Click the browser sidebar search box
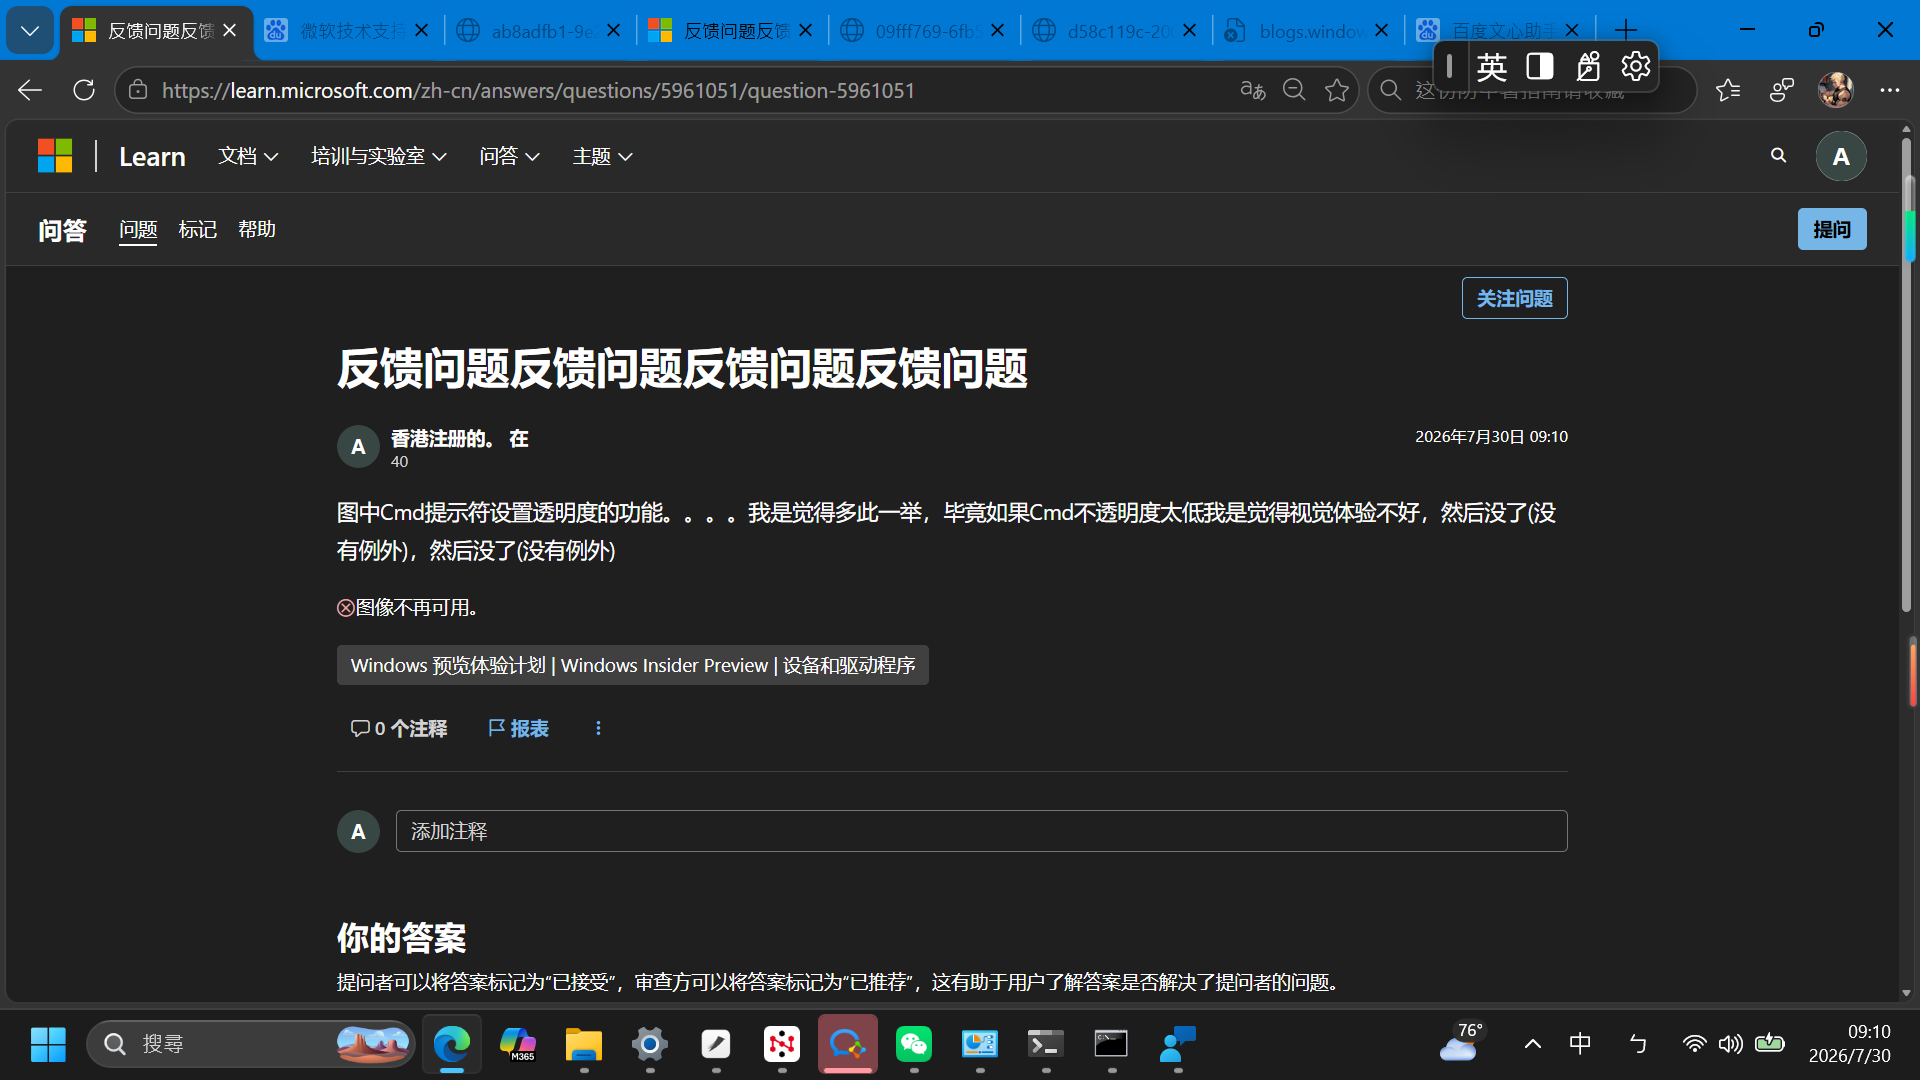The height and width of the screenshot is (1080, 1920). coord(1530,91)
